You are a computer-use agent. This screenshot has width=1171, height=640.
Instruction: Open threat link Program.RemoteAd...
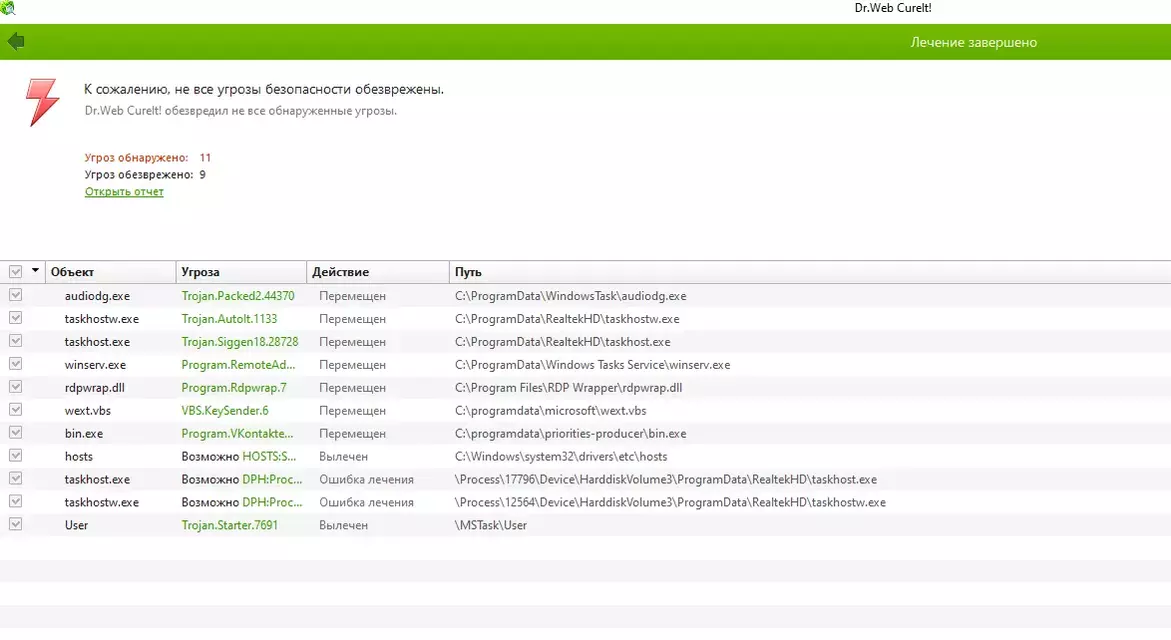point(238,364)
